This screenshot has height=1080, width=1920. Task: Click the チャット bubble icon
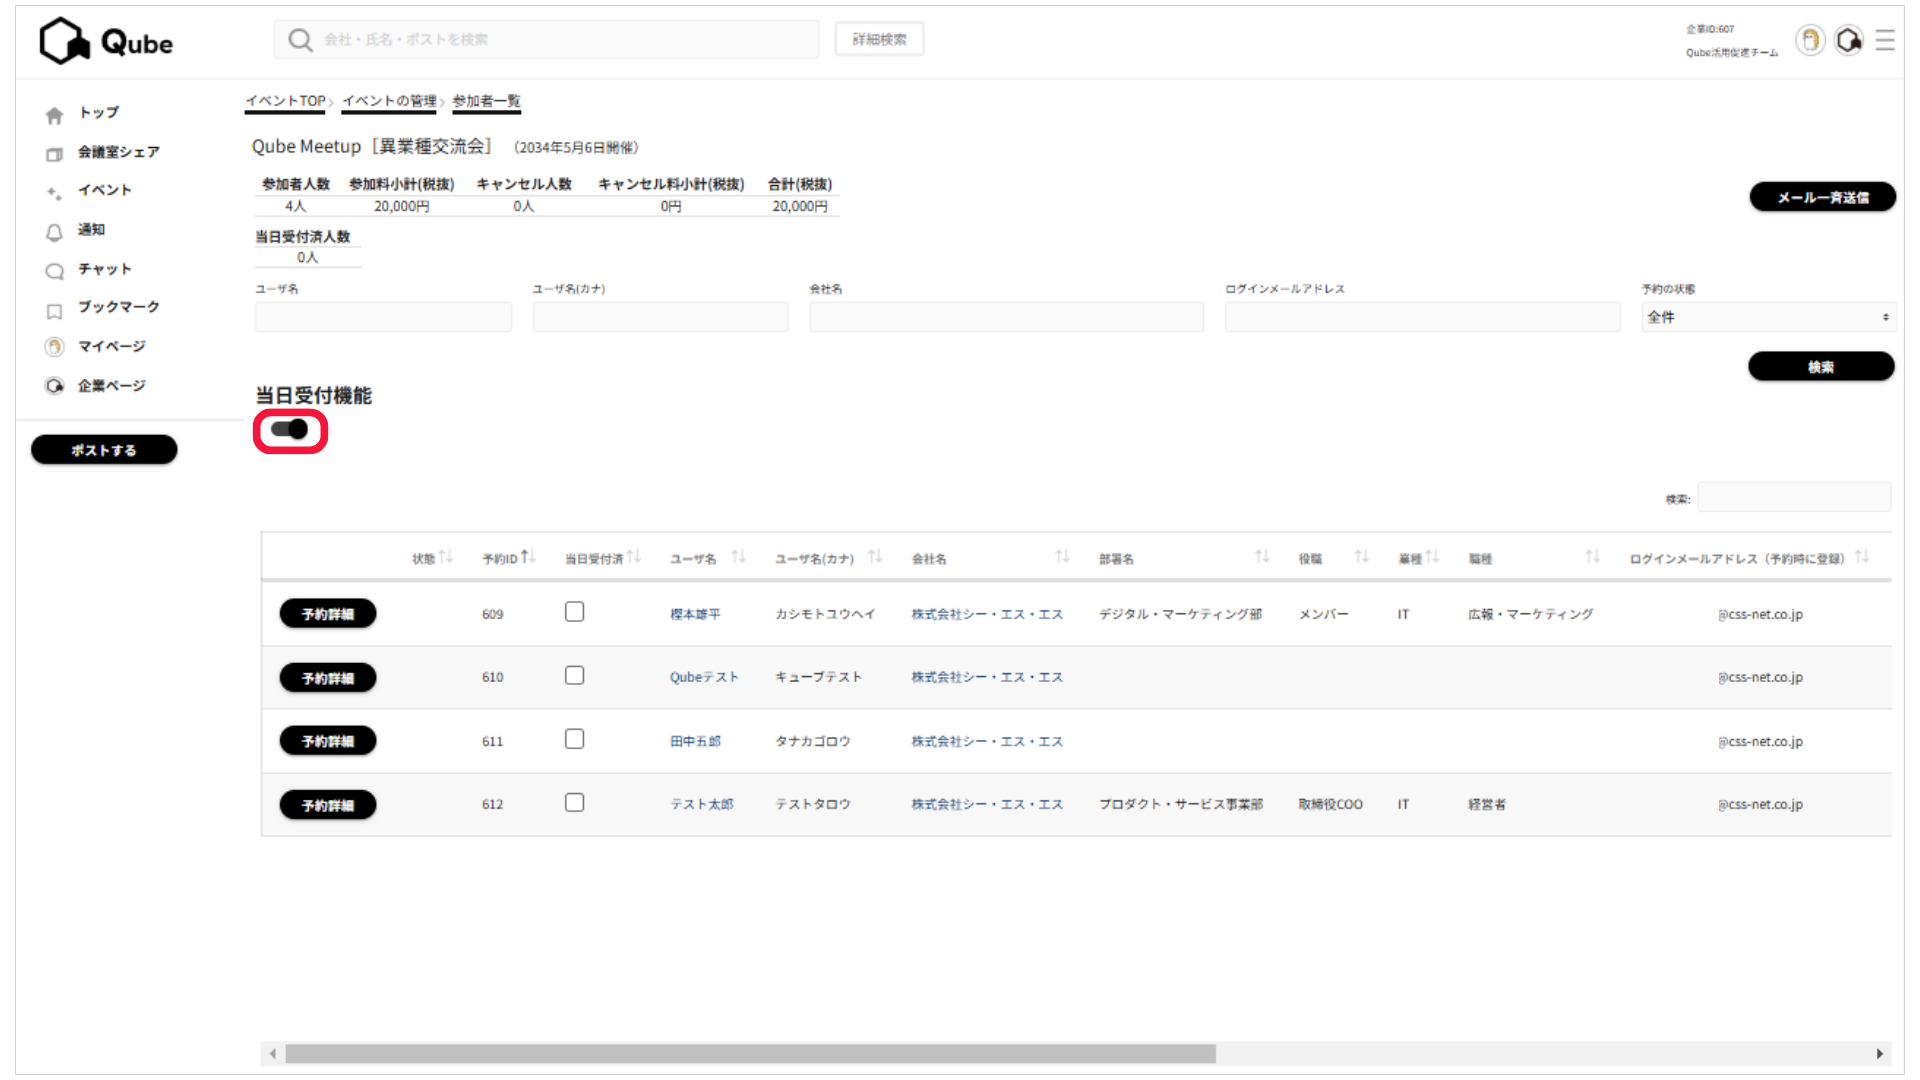point(55,271)
